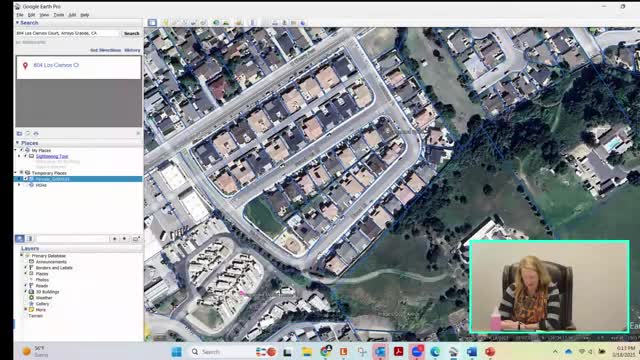
Task: Toggle the Places layer checkbox
Action: 26,274
